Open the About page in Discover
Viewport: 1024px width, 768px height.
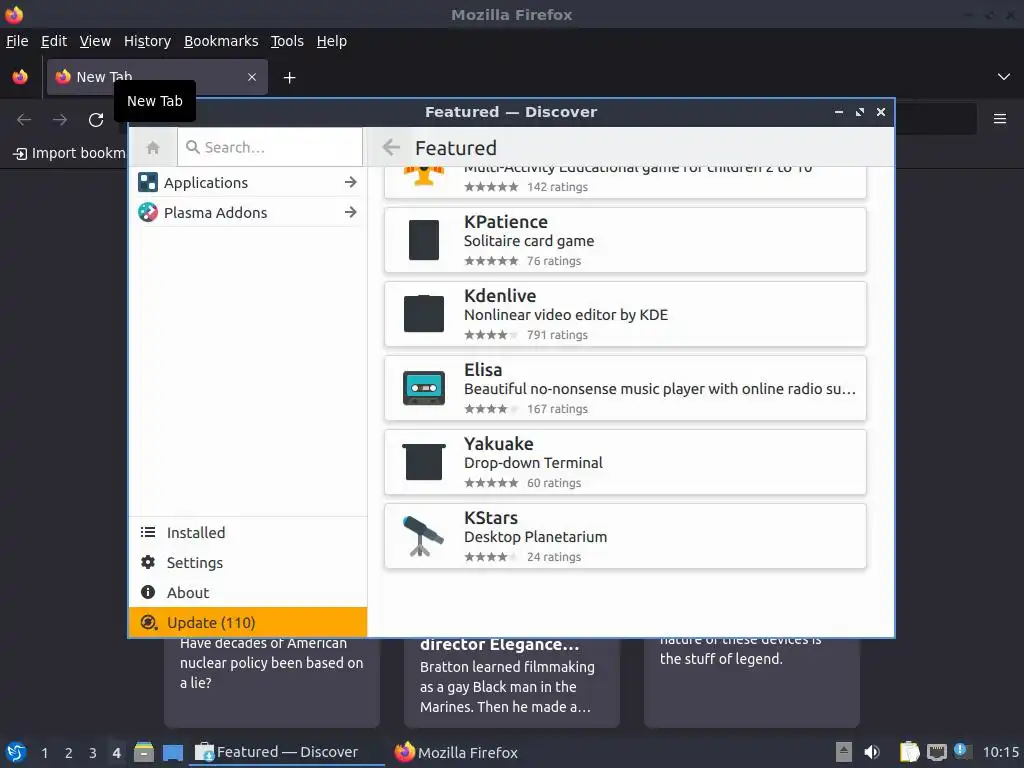(248, 592)
